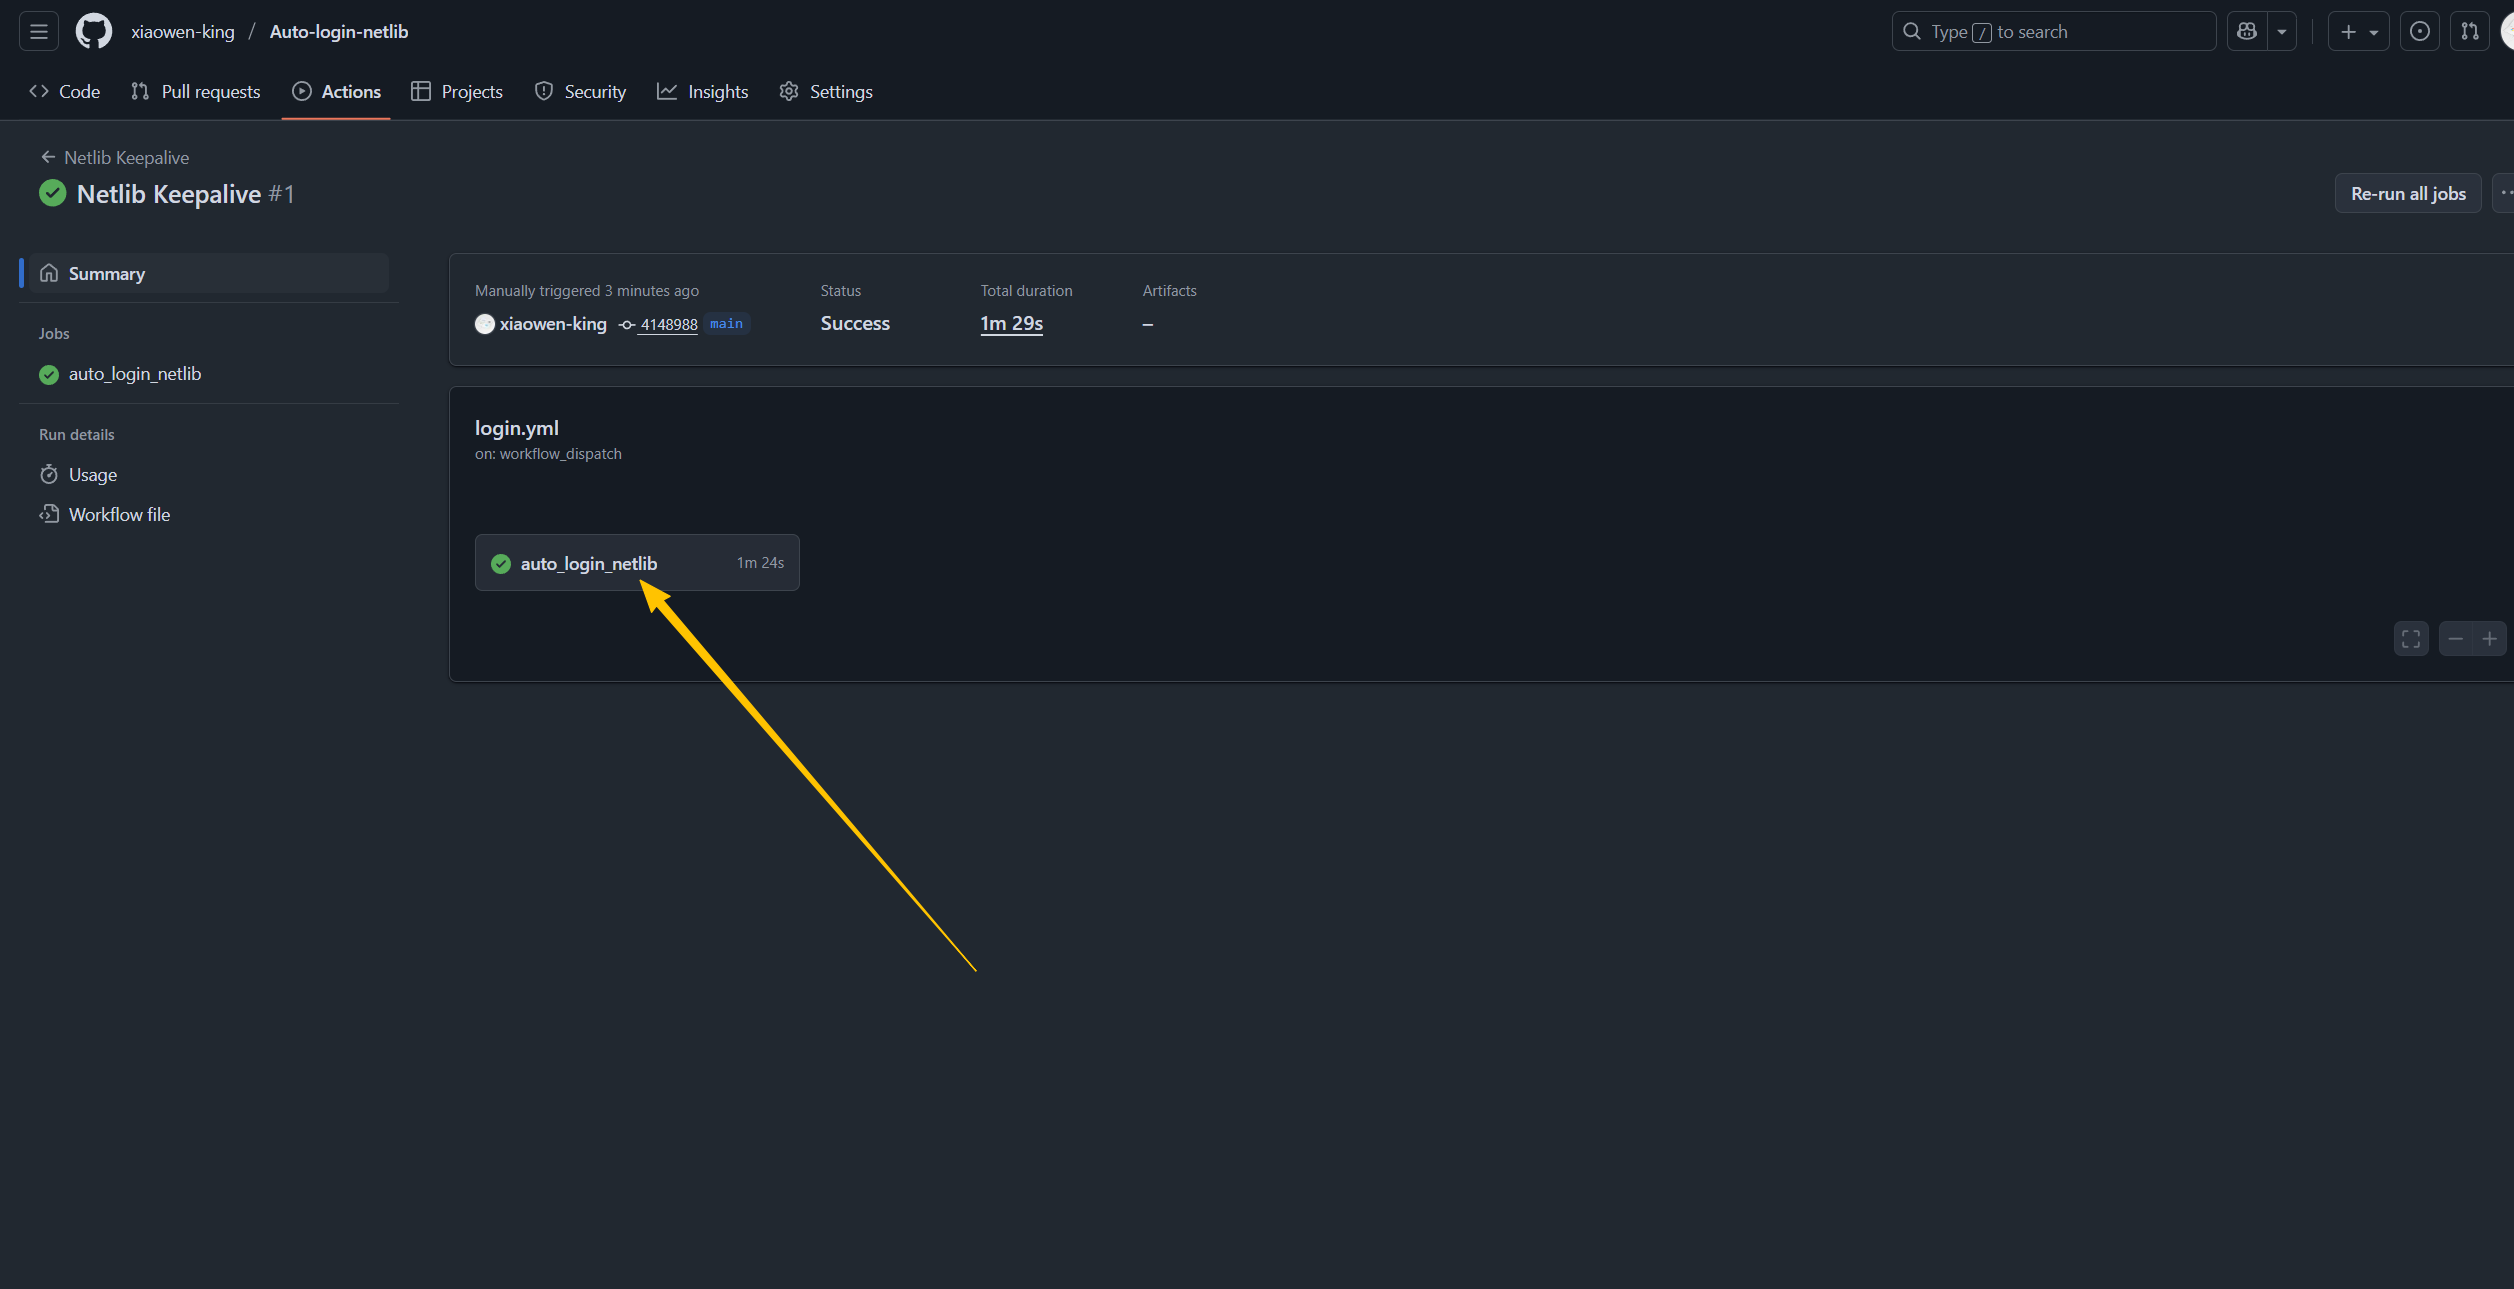Open the more options menu beside Re-run

pos(2505,194)
